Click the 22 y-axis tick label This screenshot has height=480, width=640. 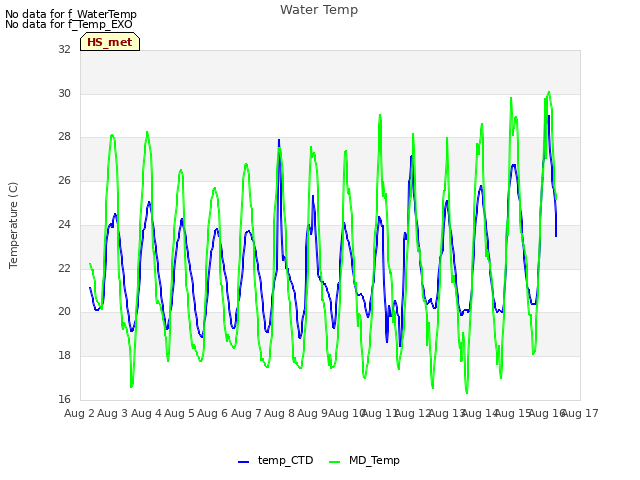[64, 268]
